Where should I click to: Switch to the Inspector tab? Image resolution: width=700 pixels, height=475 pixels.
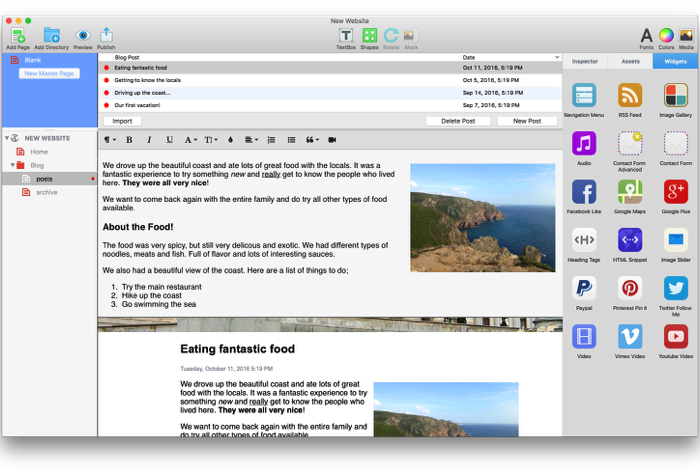pyautogui.click(x=586, y=61)
